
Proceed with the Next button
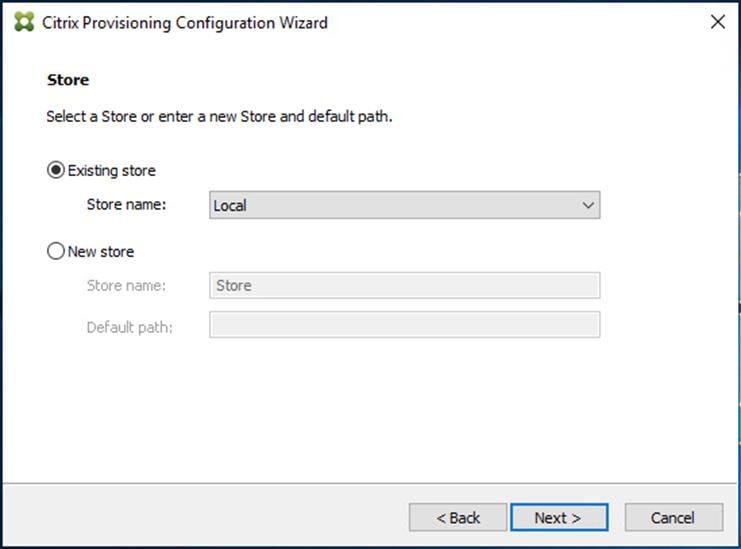[x=559, y=517]
